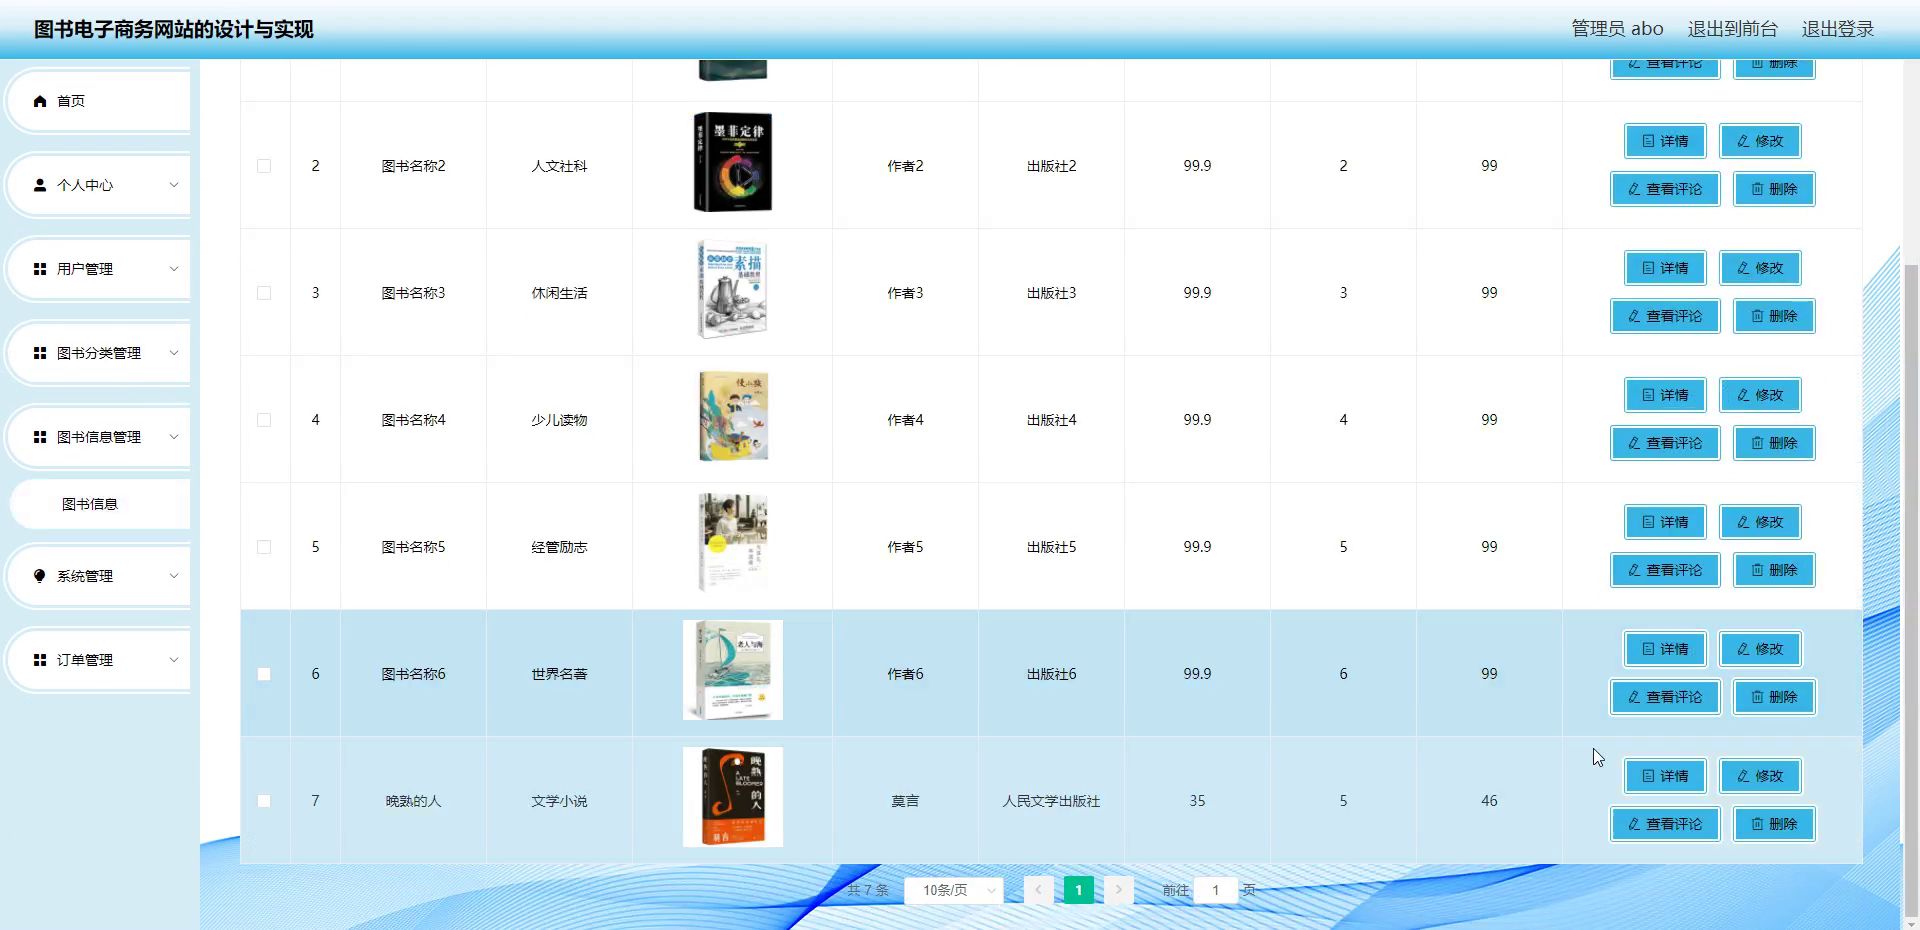Image resolution: width=1920 pixels, height=930 pixels.
Task: Open 详情 for 图书名称6
Action: tap(1664, 649)
